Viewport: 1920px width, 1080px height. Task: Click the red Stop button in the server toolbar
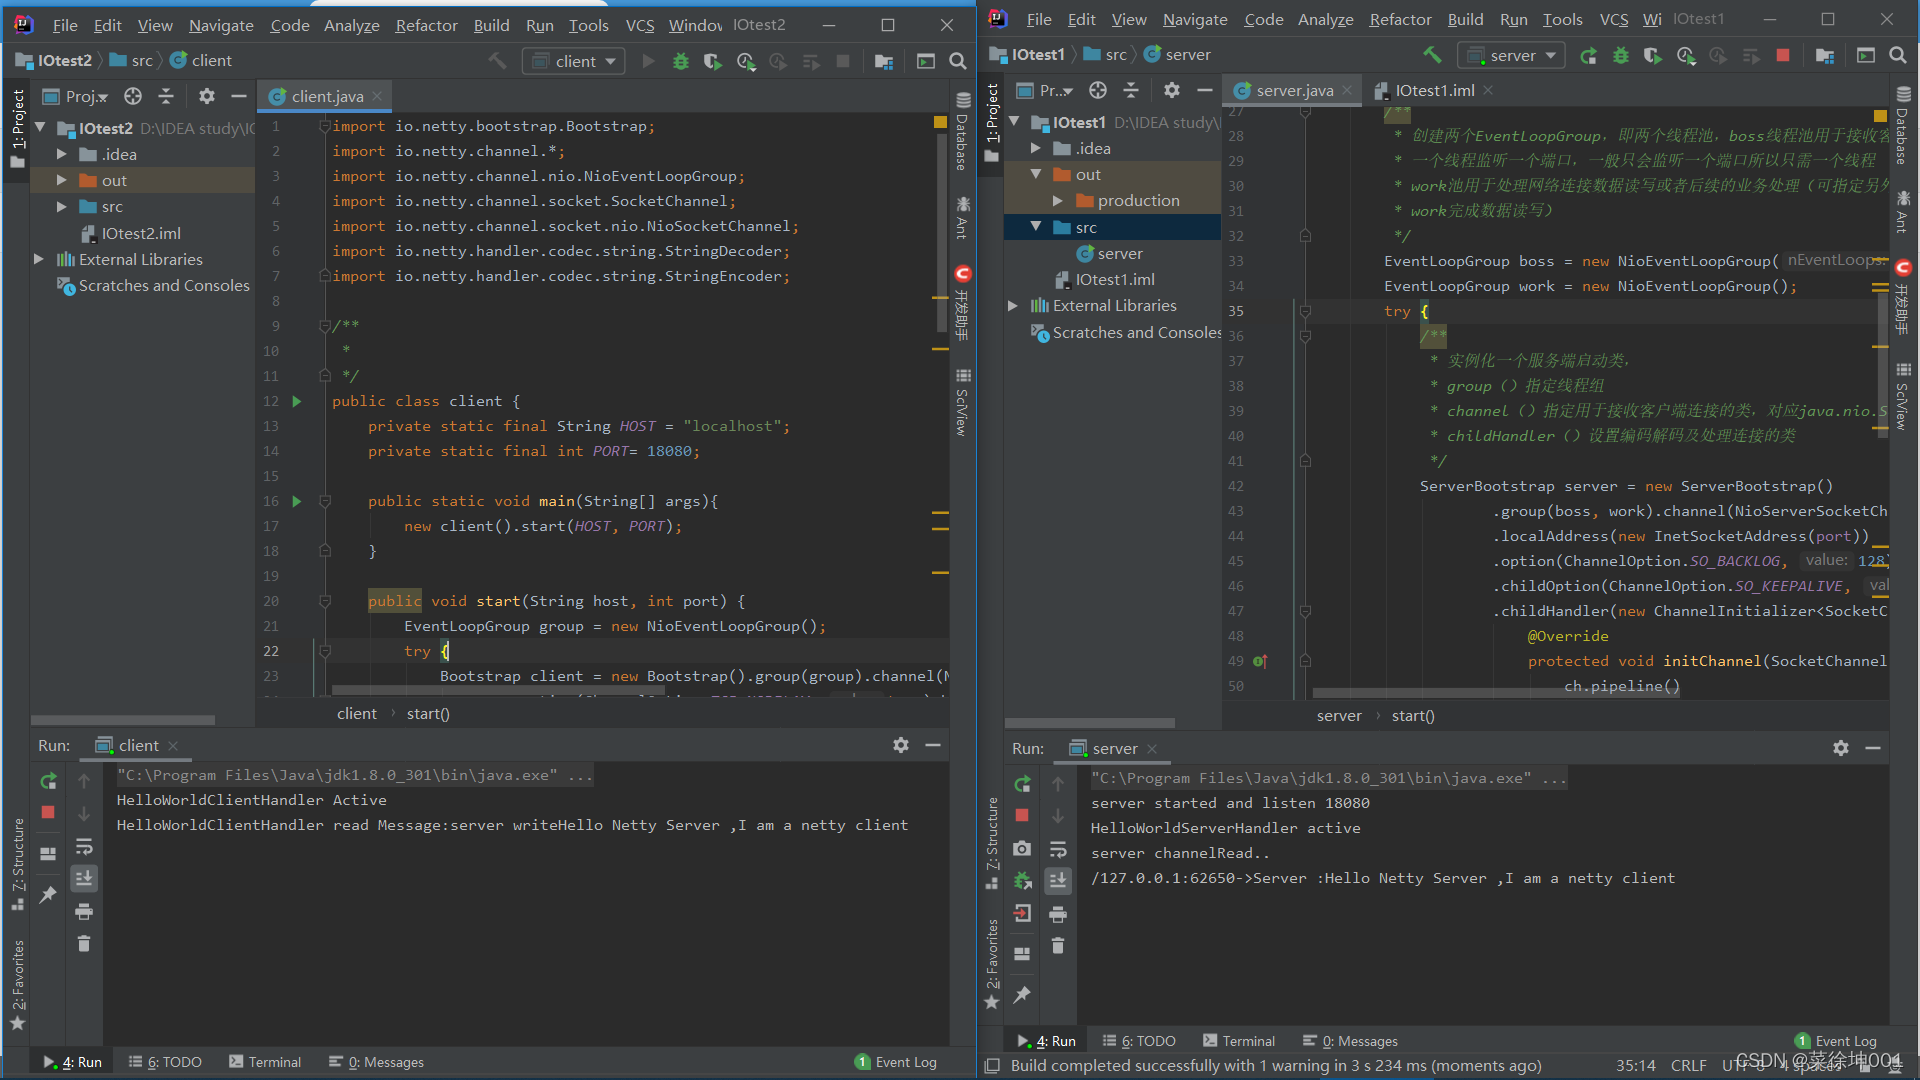tap(1782, 56)
